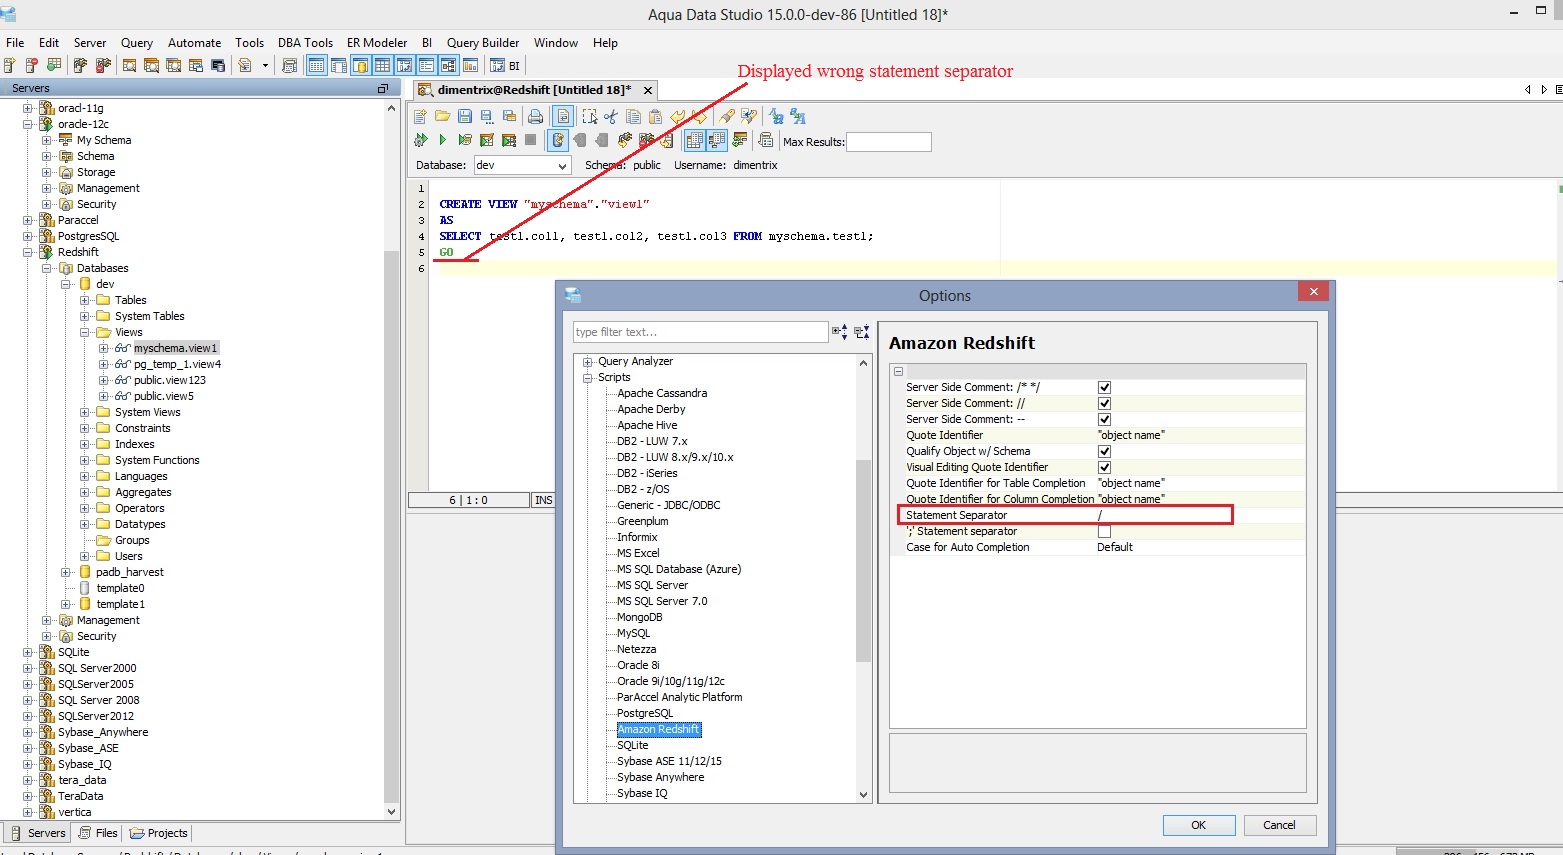Toggle Visual Editing Quote Identifier checkbox
The width and height of the screenshot is (1563, 855).
(1104, 467)
